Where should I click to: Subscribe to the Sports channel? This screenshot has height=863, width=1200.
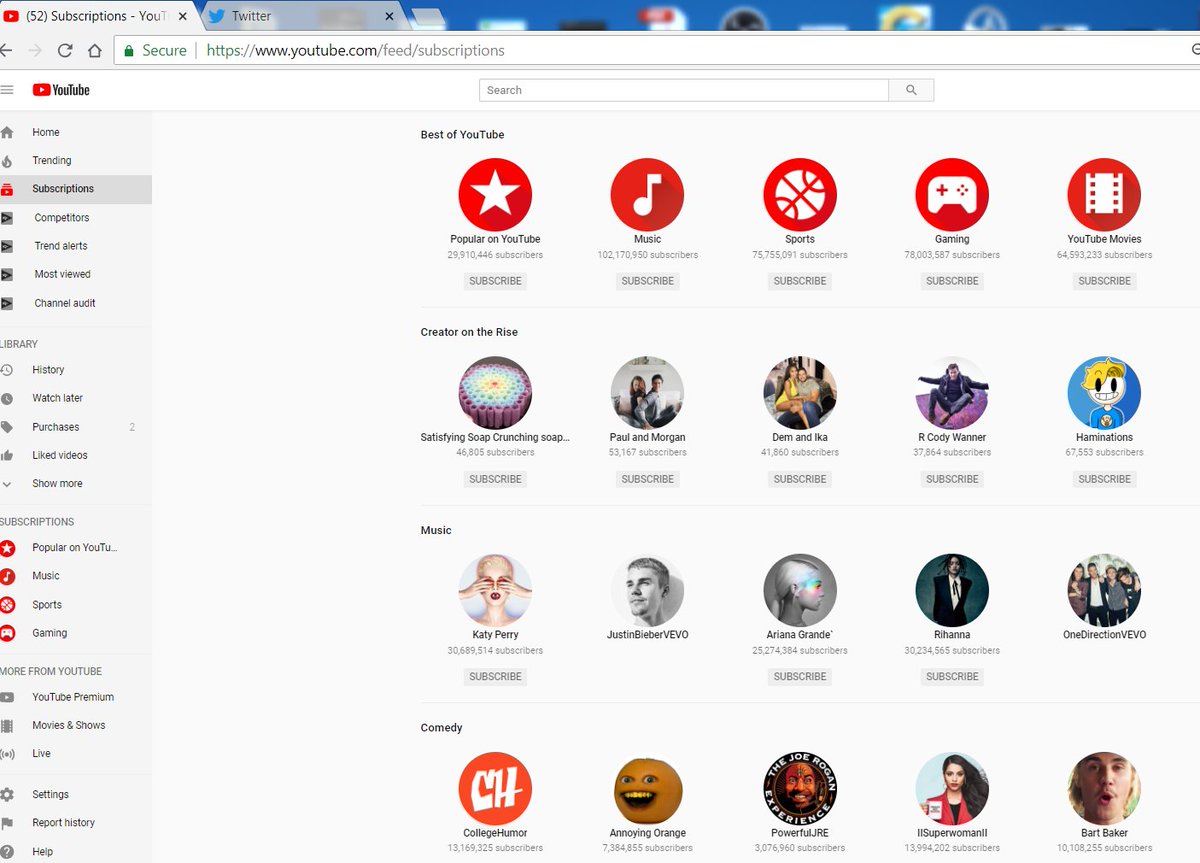pos(800,281)
